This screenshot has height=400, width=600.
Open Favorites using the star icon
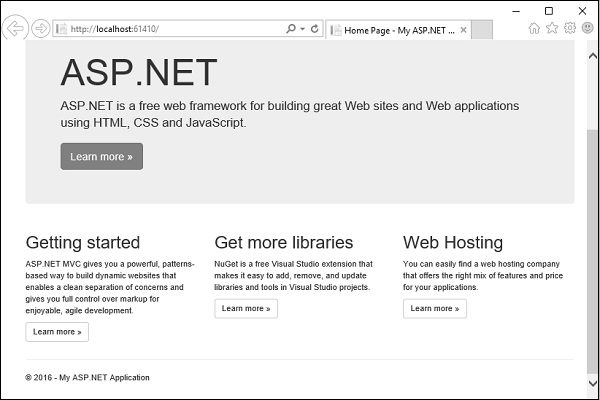coord(552,29)
